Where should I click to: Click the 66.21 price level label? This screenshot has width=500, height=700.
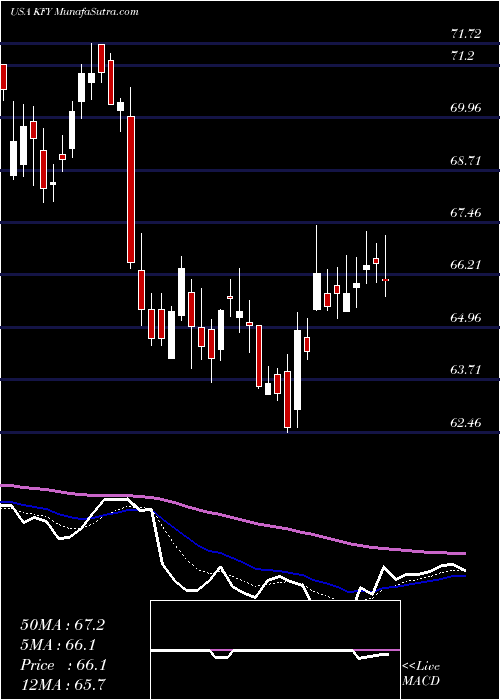(466, 265)
